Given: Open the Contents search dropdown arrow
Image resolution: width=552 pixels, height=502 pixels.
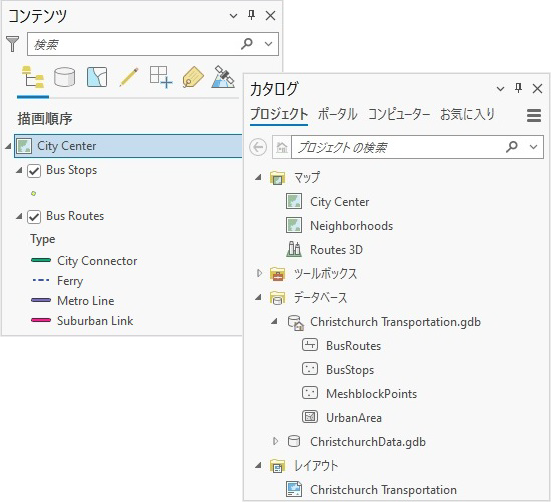Looking at the screenshot, I should (268, 44).
